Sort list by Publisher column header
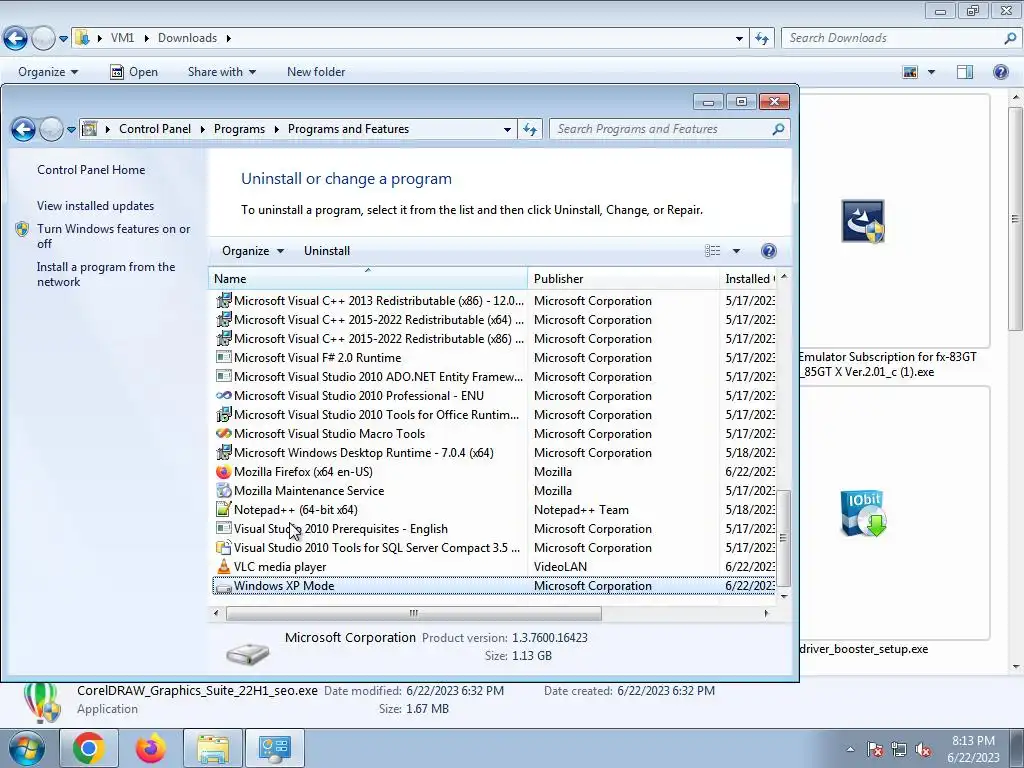Viewport: 1024px width, 768px height. [622, 279]
